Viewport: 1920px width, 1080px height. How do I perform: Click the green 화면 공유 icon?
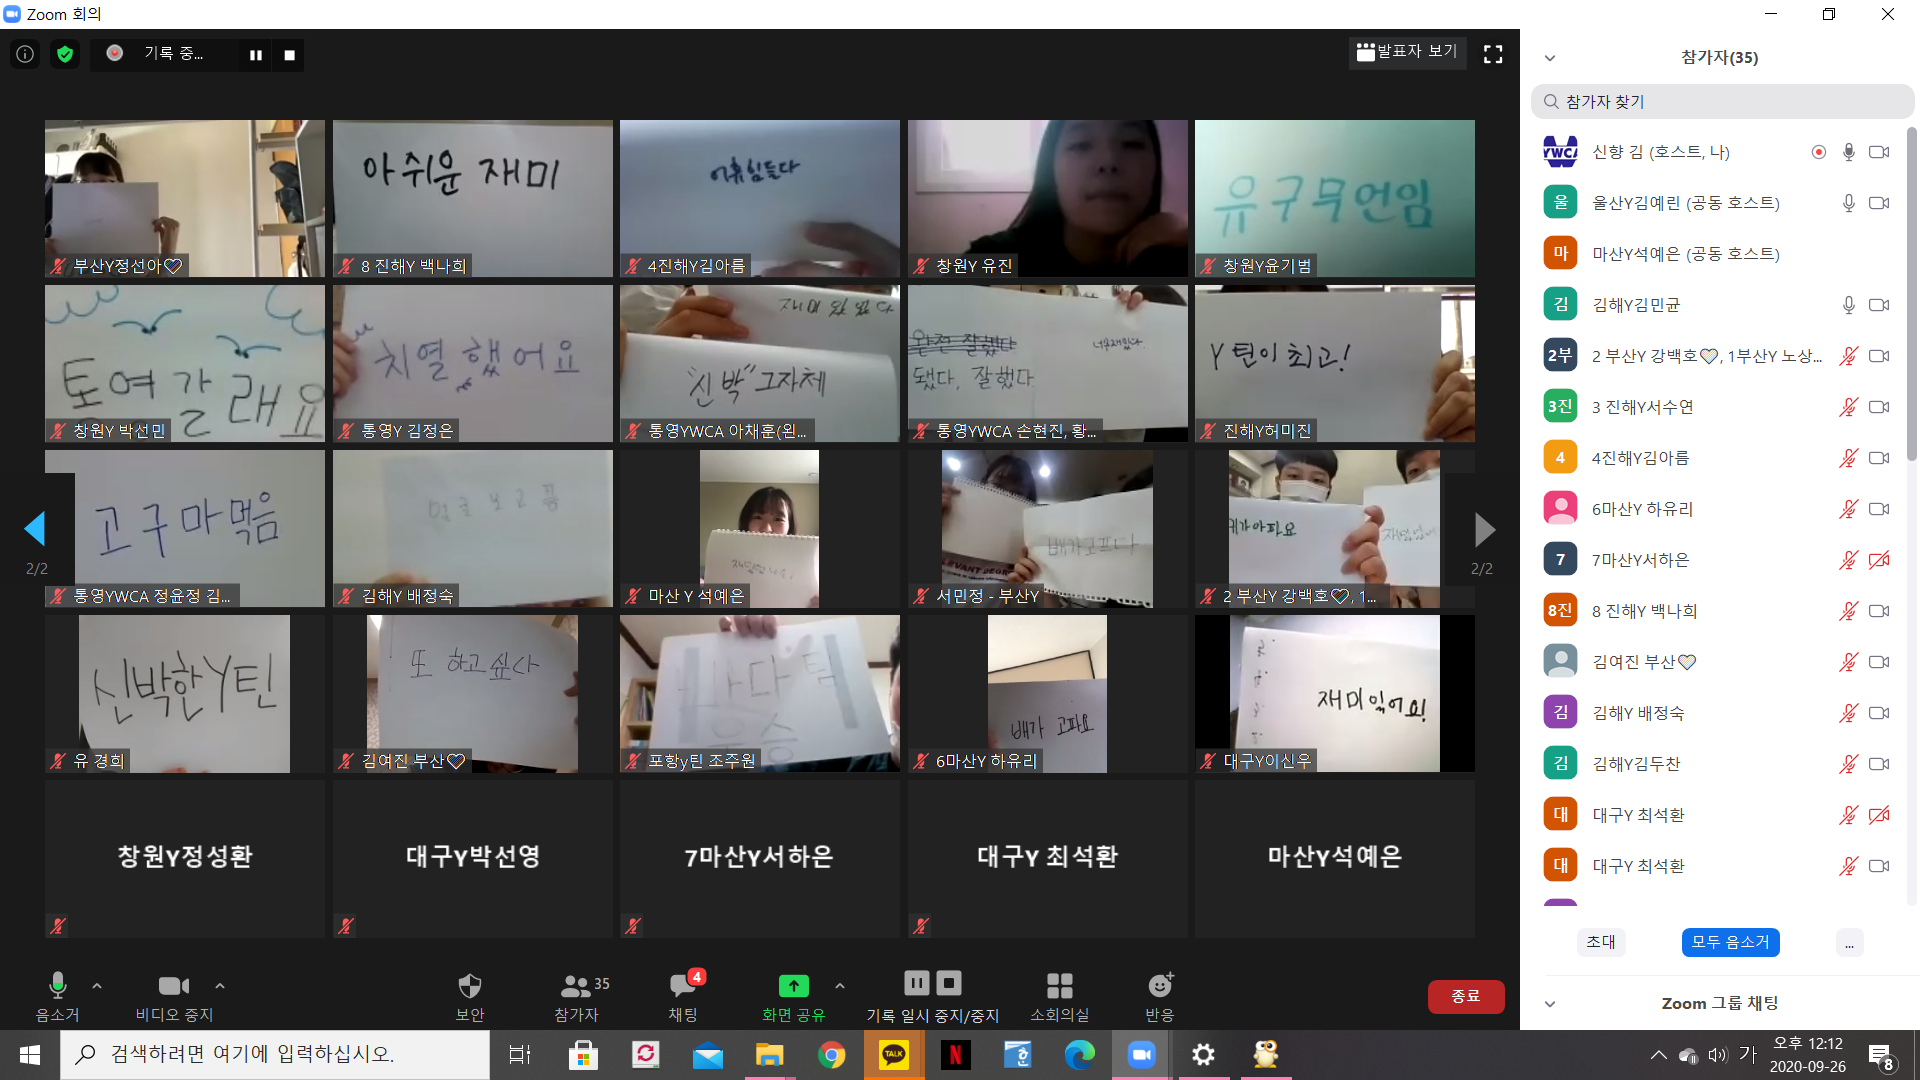(793, 986)
